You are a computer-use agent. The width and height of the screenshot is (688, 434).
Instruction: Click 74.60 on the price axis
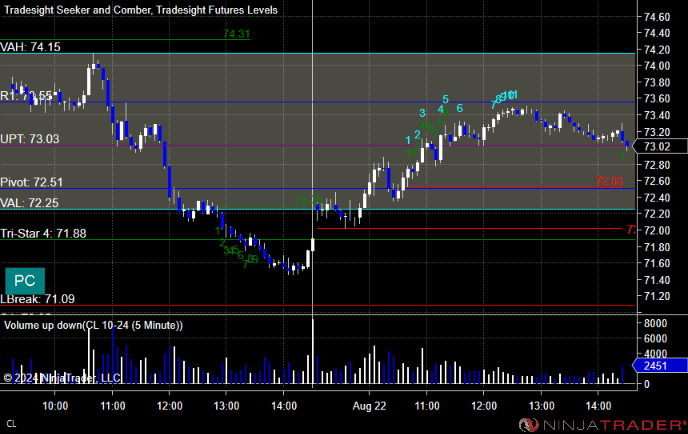(x=657, y=17)
